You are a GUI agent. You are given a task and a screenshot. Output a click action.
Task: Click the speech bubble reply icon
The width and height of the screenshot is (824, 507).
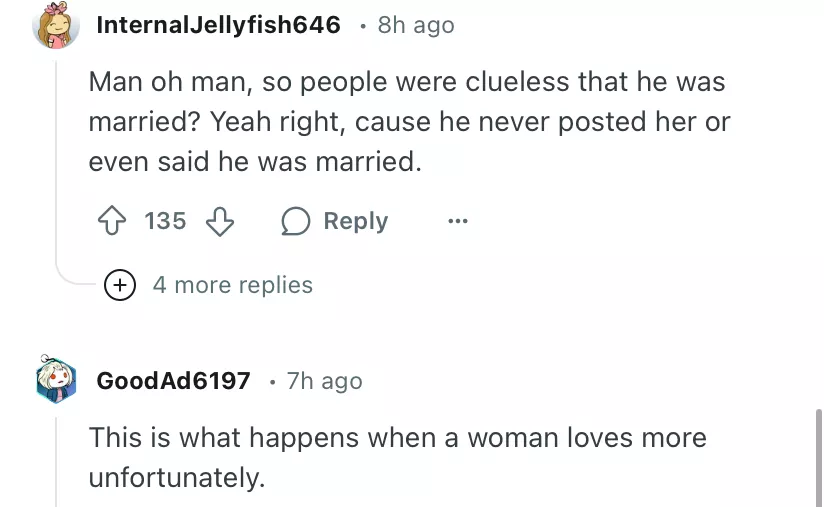pos(296,221)
